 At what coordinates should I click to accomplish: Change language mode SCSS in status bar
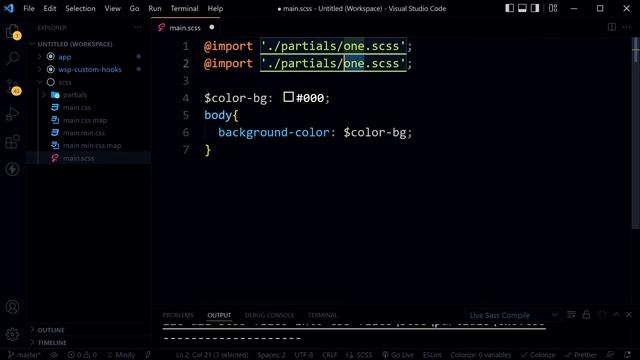(x=359, y=355)
